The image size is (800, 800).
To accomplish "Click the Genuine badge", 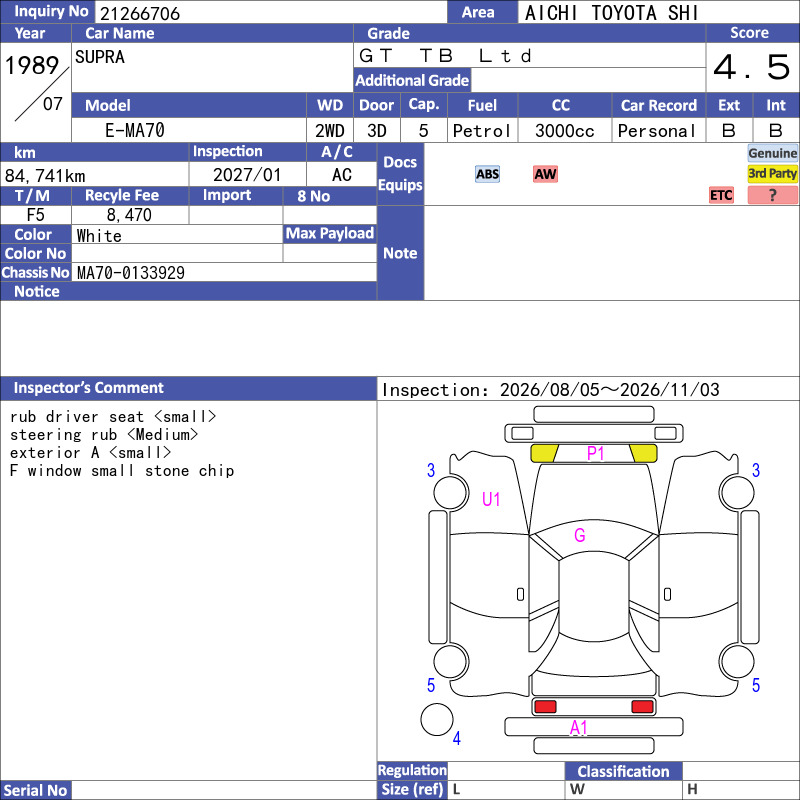I will 772,153.
